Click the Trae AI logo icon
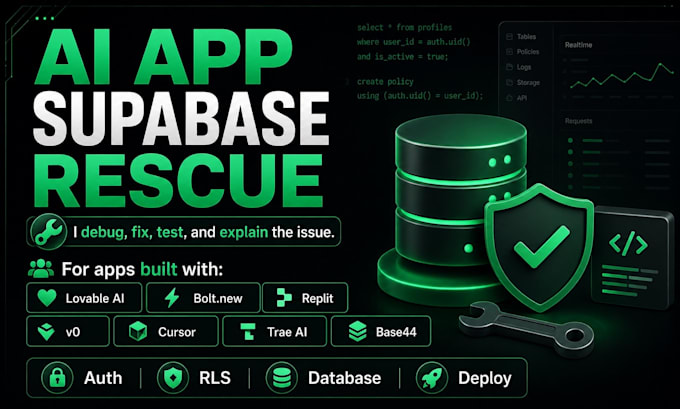Viewport: 680px width, 409px height. coord(247,332)
